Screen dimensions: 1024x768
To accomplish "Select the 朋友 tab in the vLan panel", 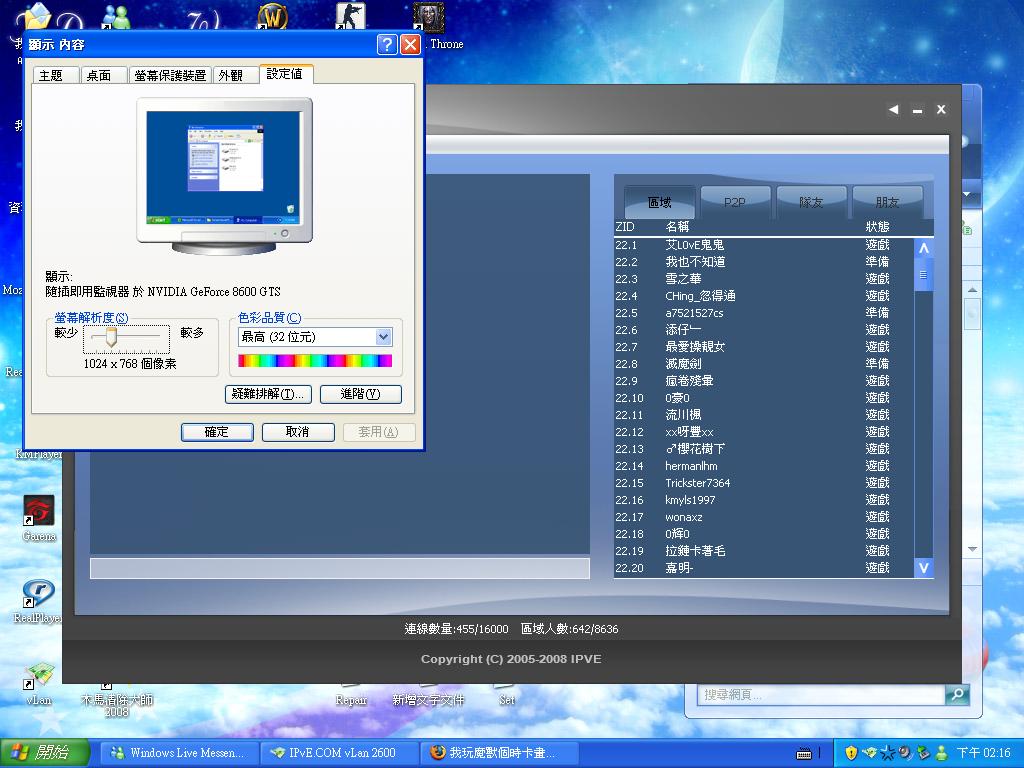I will [887, 202].
